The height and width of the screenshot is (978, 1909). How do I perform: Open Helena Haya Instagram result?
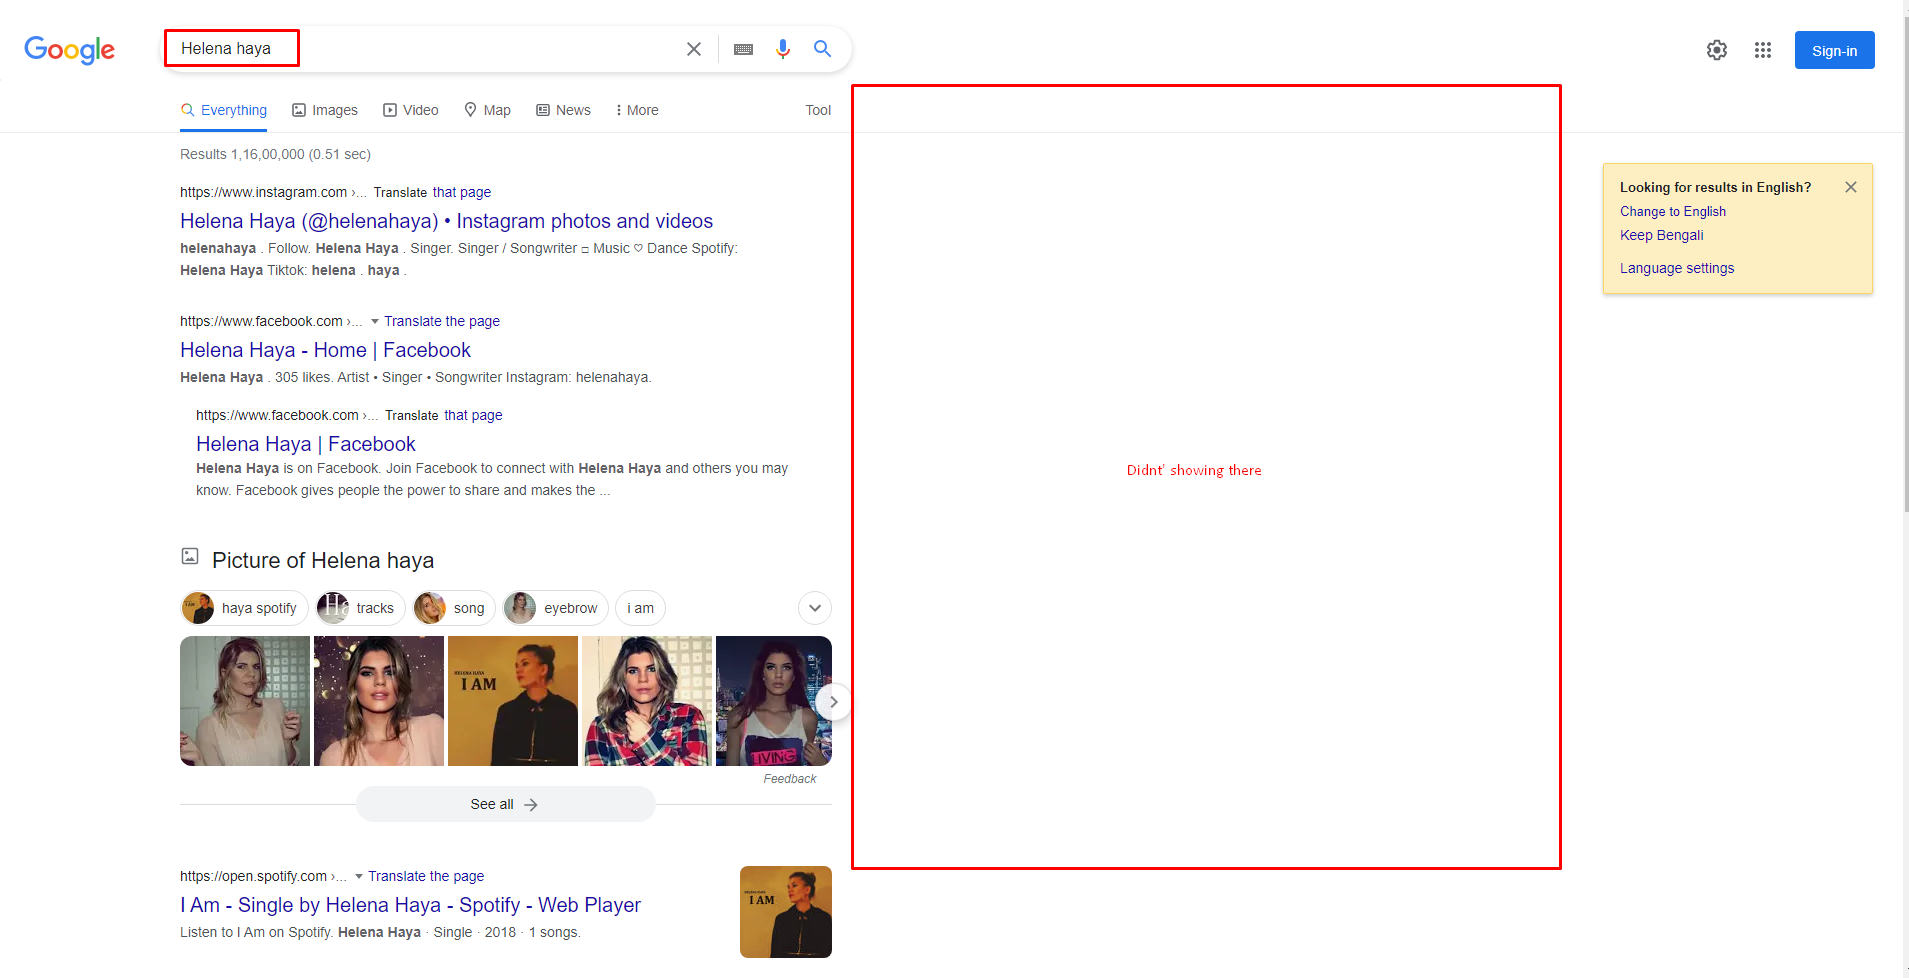click(446, 221)
